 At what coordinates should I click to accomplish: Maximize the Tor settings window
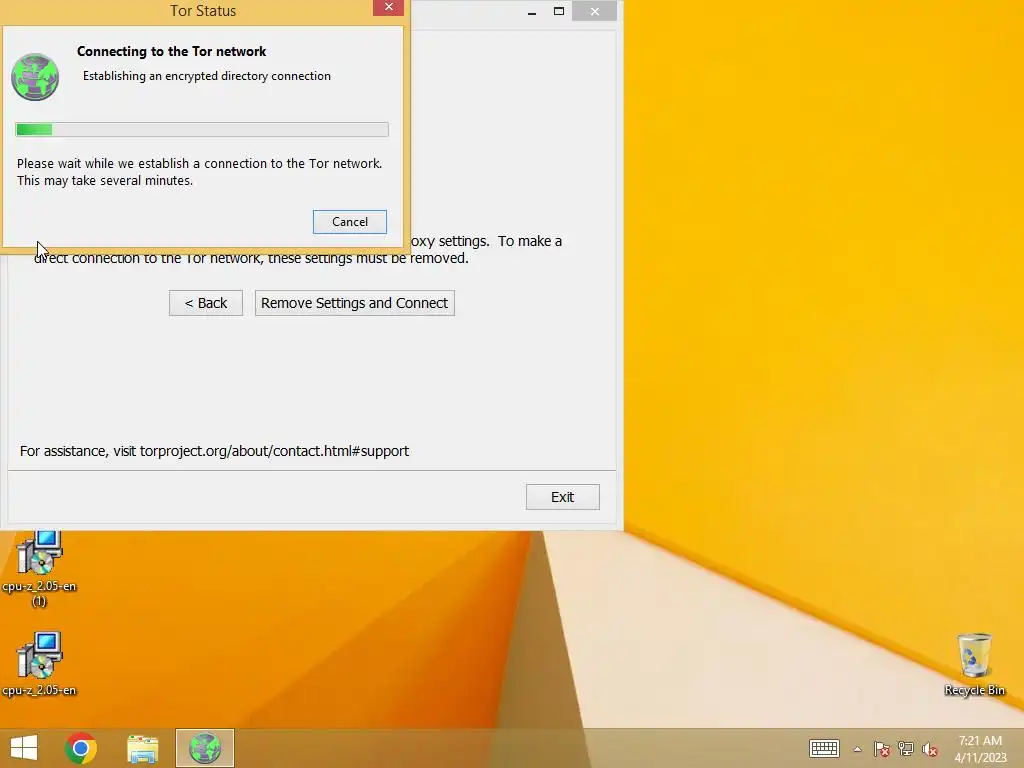pyautogui.click(x=559, y=11)
